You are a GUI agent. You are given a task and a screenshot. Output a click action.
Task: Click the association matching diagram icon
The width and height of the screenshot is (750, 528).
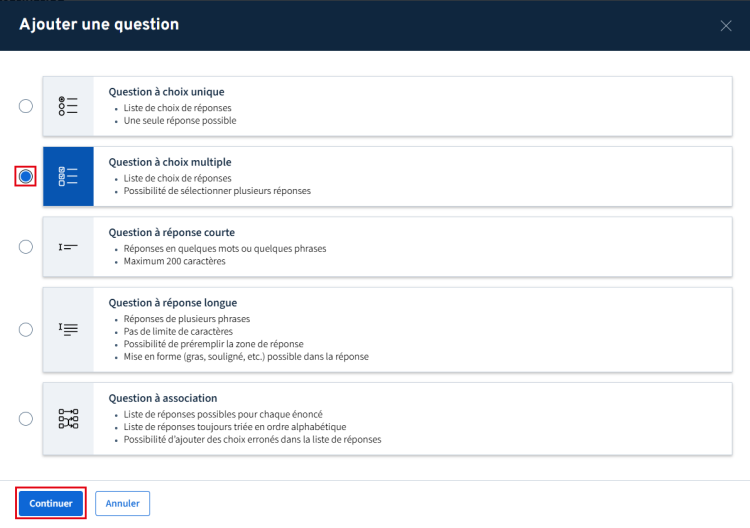pos(68,418)
